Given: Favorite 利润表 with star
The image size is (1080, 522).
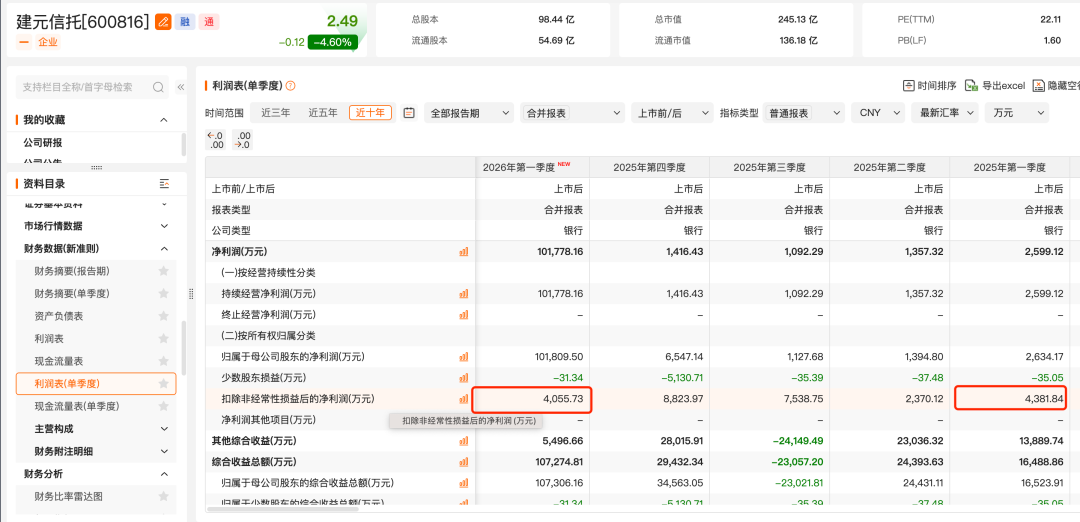Looking at the screenshot, I should click(163, 338).
